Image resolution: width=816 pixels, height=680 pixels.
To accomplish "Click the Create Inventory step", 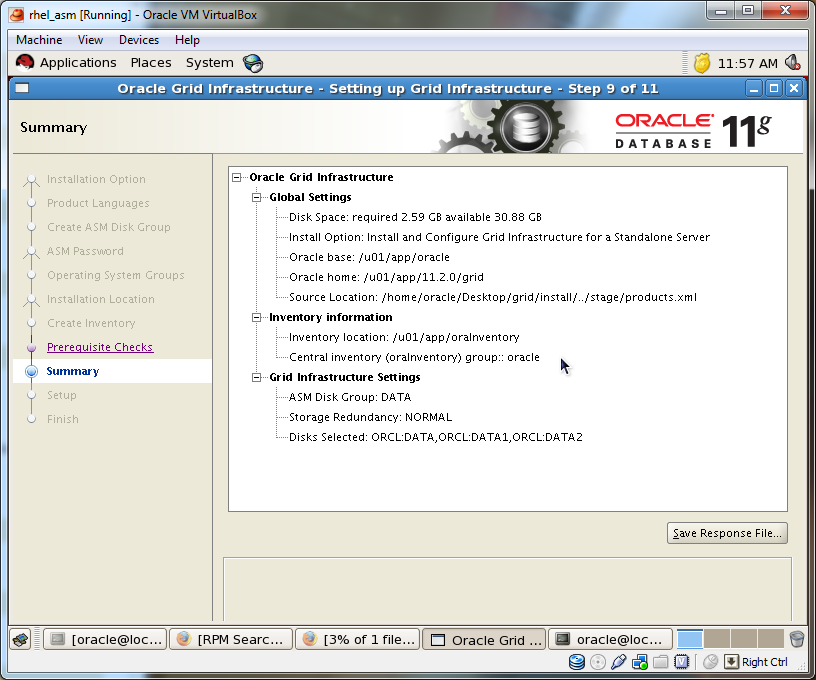I will (x=91, y=323).
